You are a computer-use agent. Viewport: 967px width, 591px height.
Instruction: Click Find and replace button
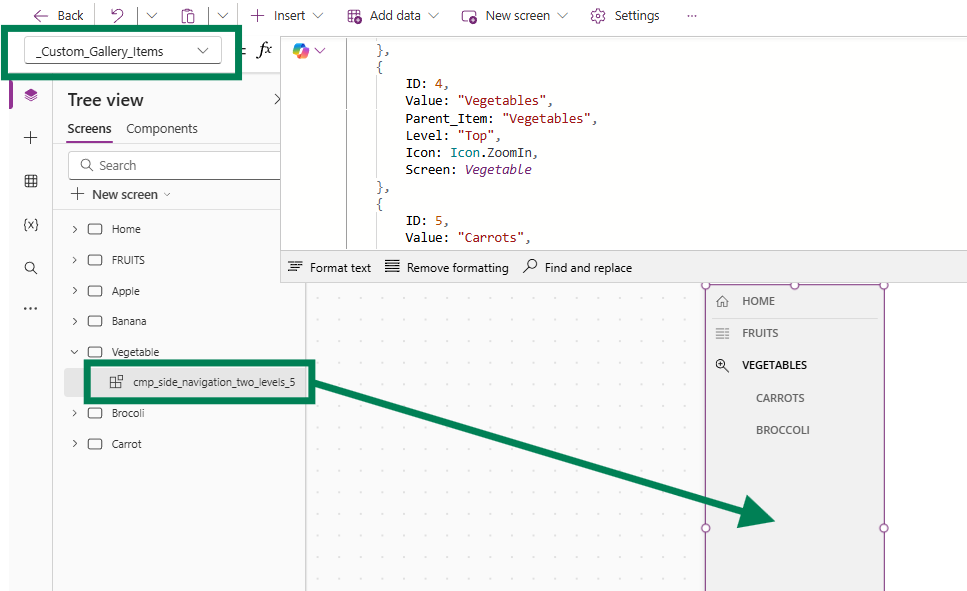[x=577, y=268]
